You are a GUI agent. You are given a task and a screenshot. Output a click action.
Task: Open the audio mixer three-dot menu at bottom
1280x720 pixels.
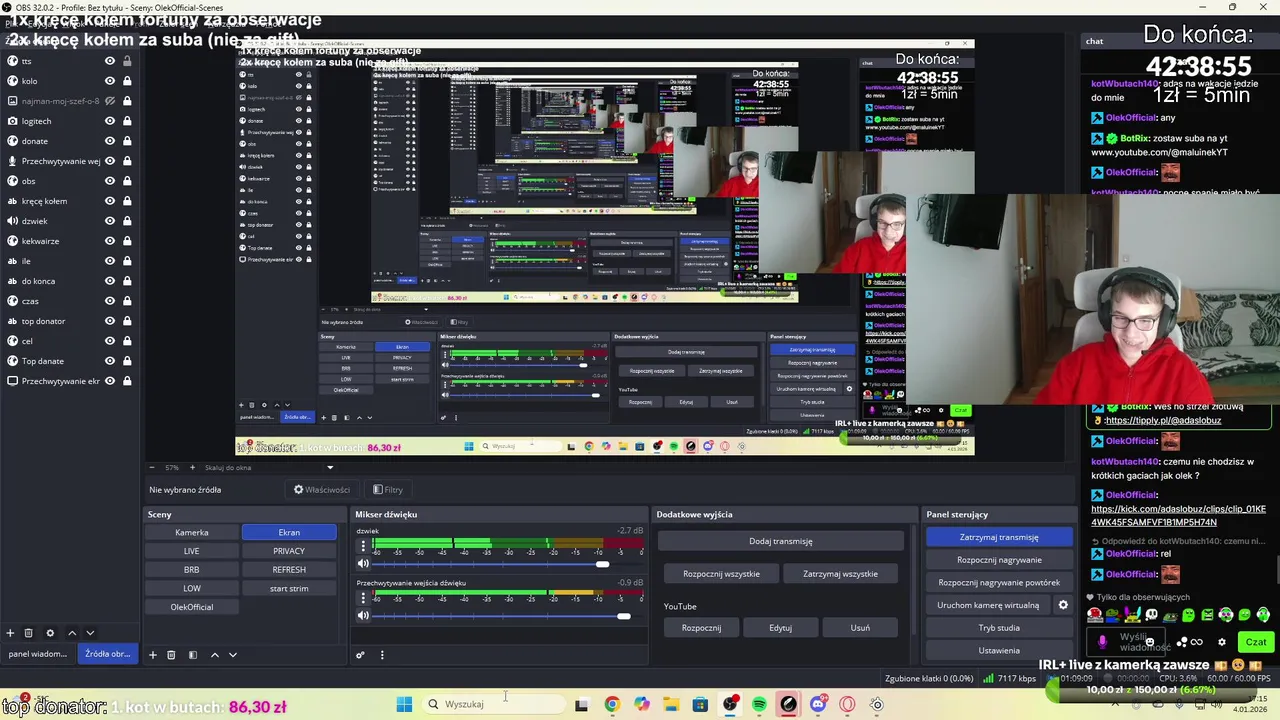(x=382, y=655)
